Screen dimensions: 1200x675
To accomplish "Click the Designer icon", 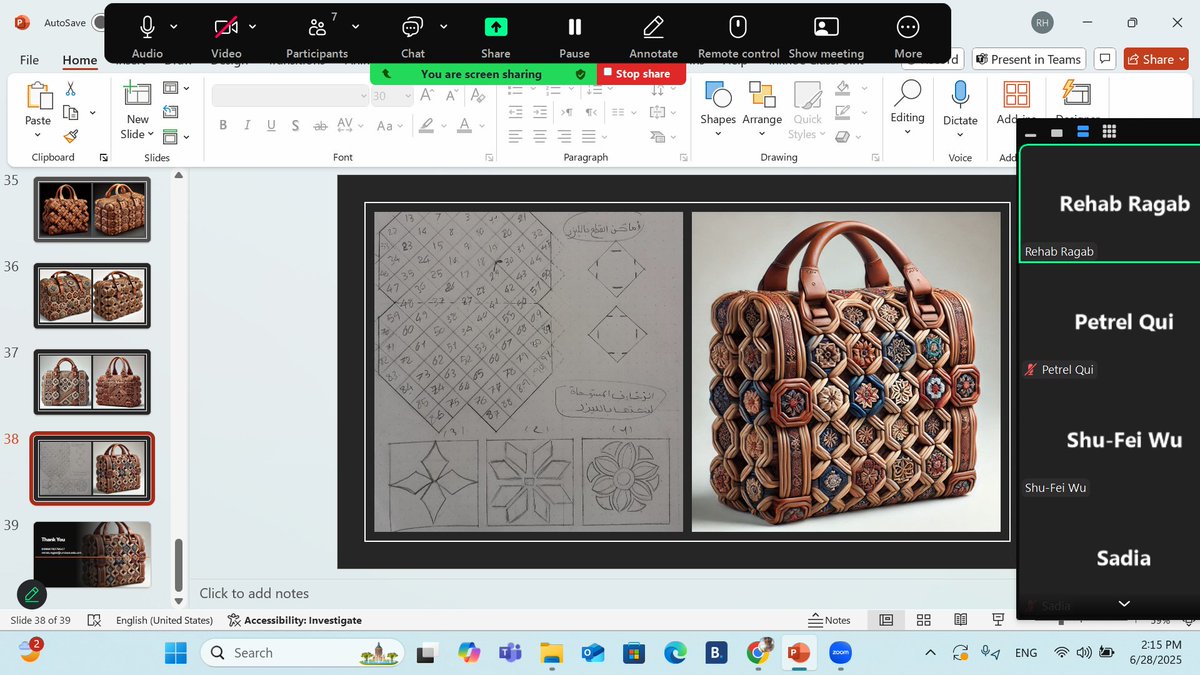I will click(x=1077, y=94).
